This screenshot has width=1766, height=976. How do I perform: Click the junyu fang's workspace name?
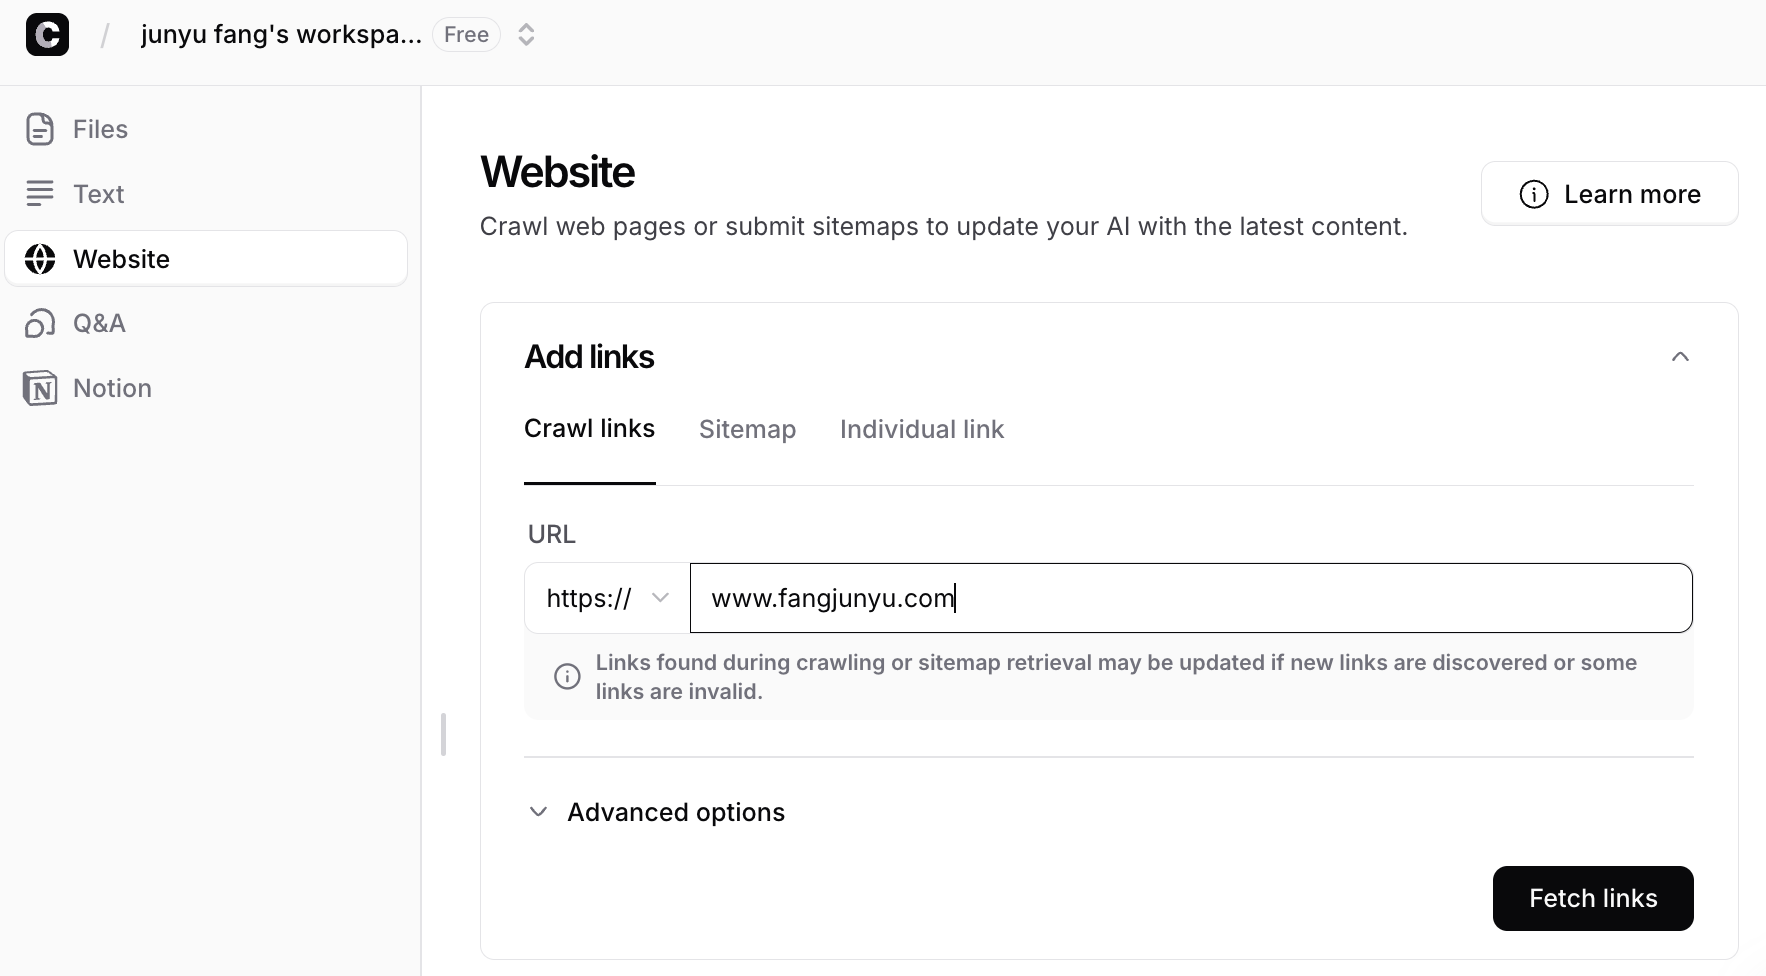281,35
